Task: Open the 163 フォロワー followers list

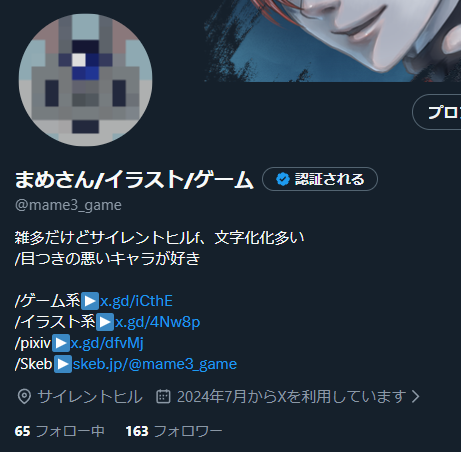Action: (x=174, y=431)
